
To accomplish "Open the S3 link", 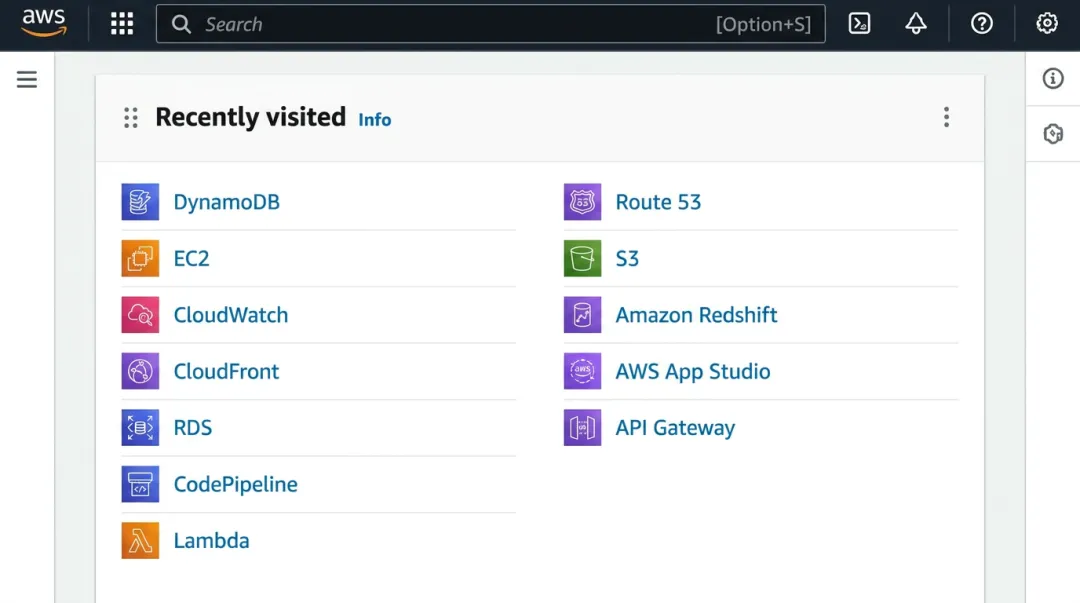I will coord(627,258).
